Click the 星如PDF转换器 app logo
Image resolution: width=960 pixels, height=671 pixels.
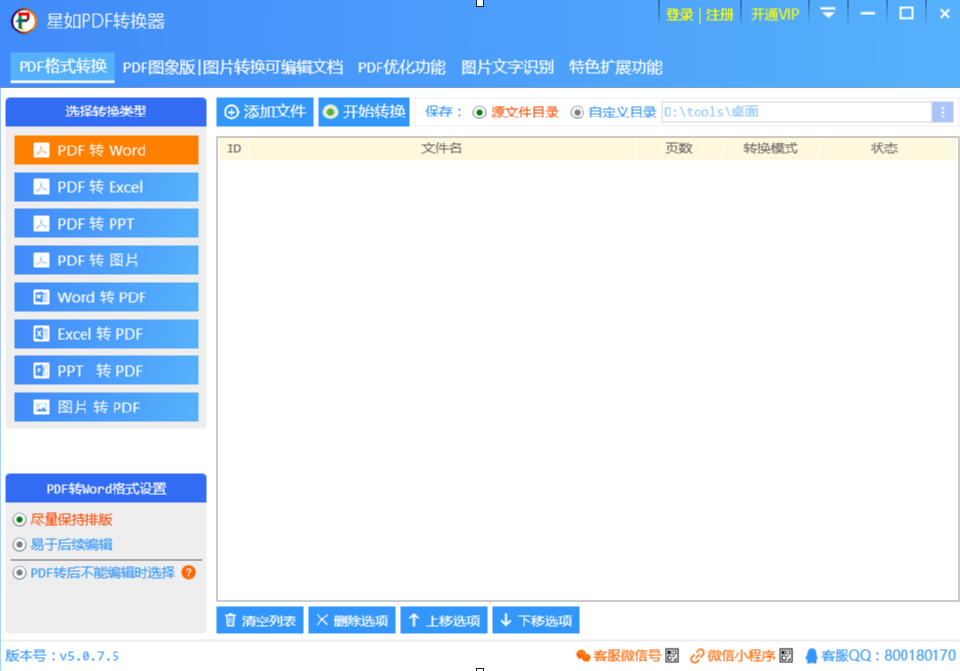(x=23, y=21)
